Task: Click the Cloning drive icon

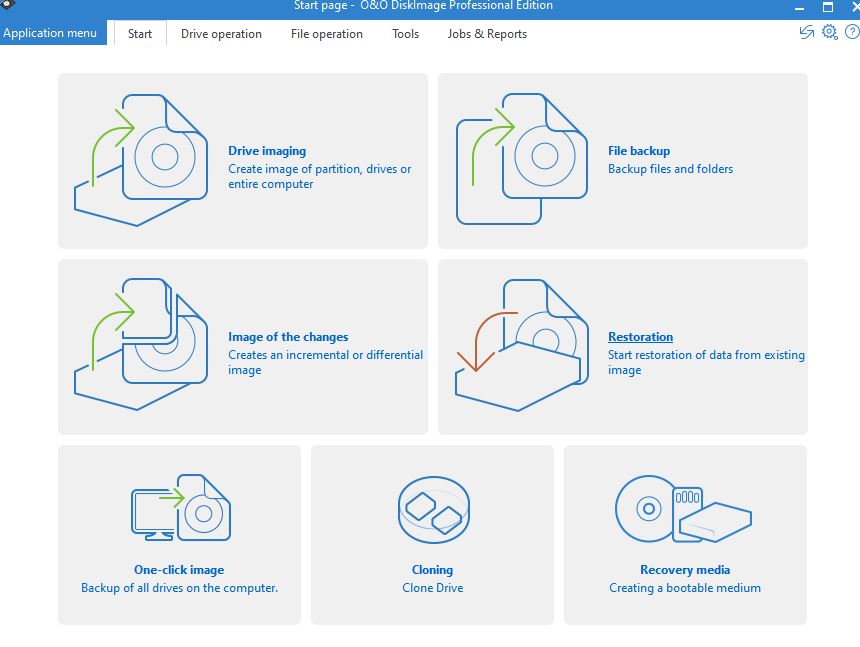Action: point(433,509)
